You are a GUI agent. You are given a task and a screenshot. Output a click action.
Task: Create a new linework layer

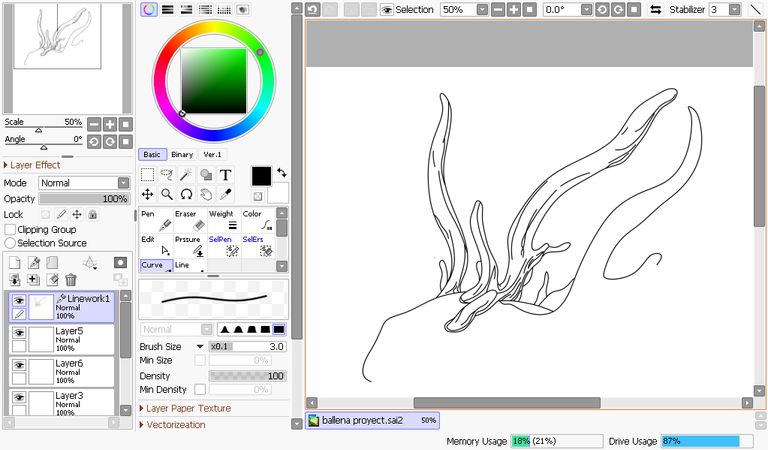point(34,263)
